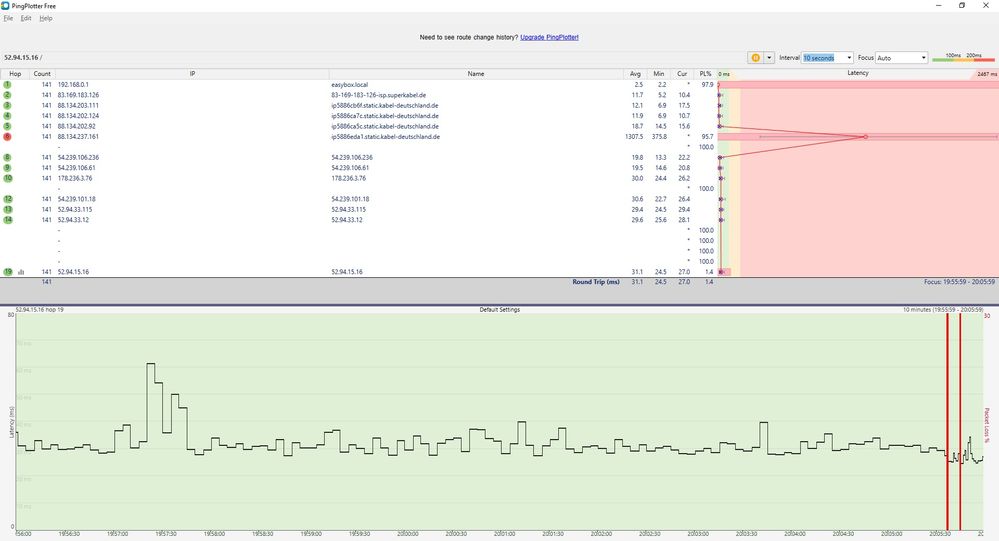
Task: Click the red latency point on hop 6 graph
Action: [x=865, y=136]
